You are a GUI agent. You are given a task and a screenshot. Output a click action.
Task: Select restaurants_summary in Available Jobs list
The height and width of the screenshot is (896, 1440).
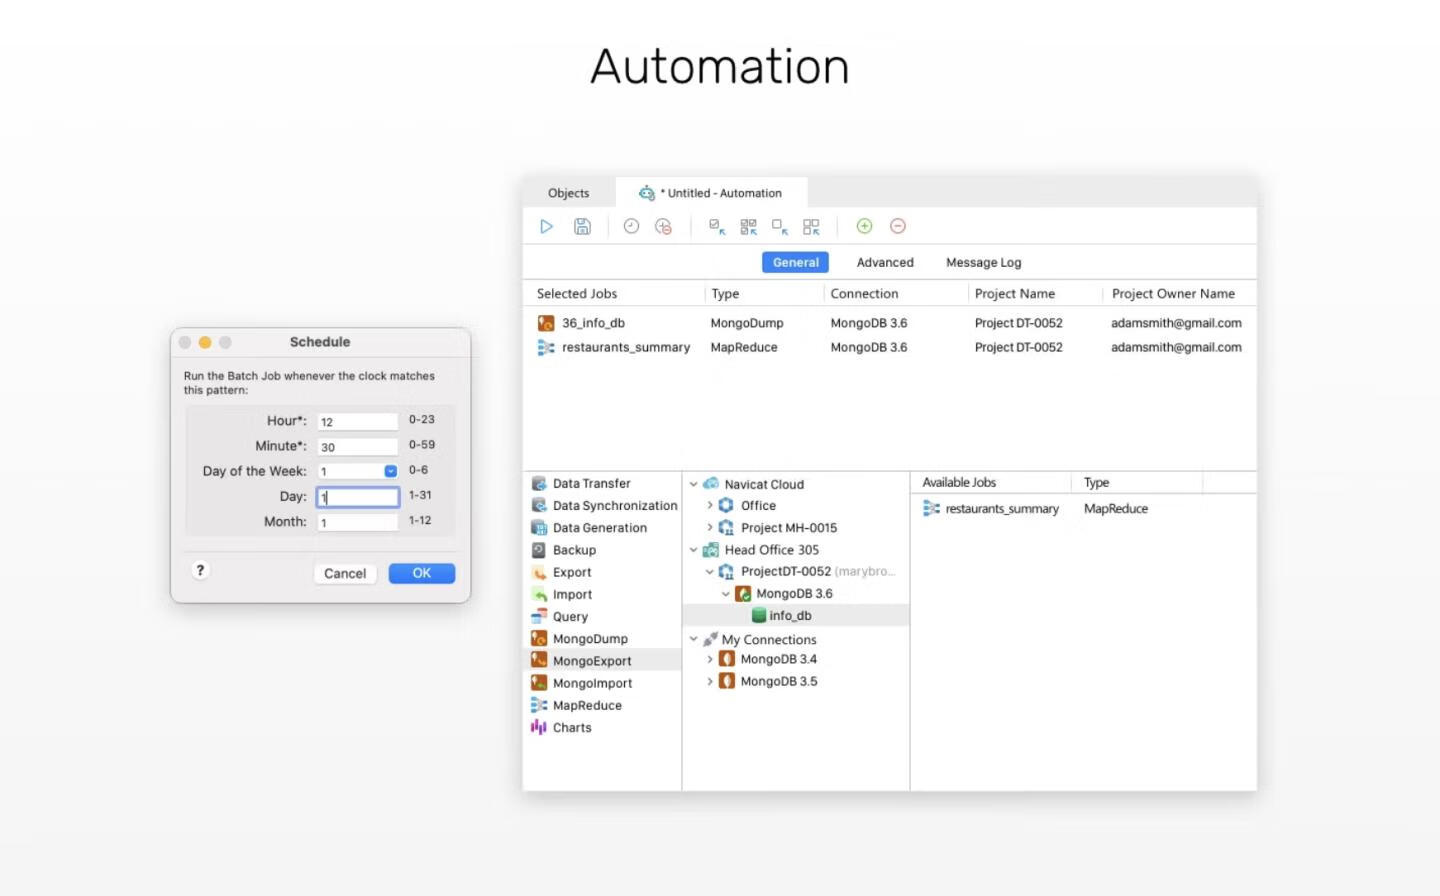coord(1083,508)
